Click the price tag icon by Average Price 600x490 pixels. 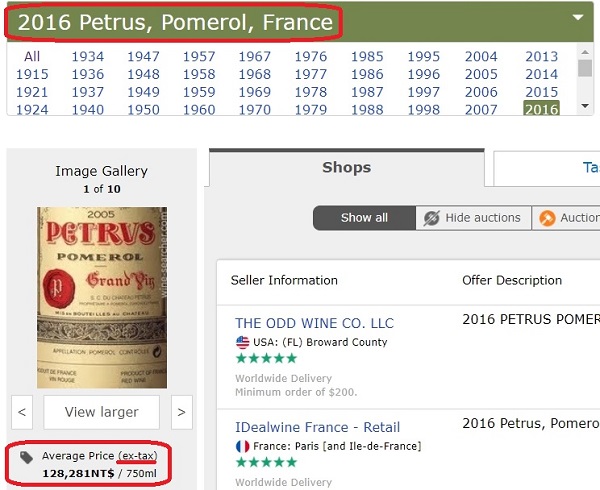(x=26, y=457)
